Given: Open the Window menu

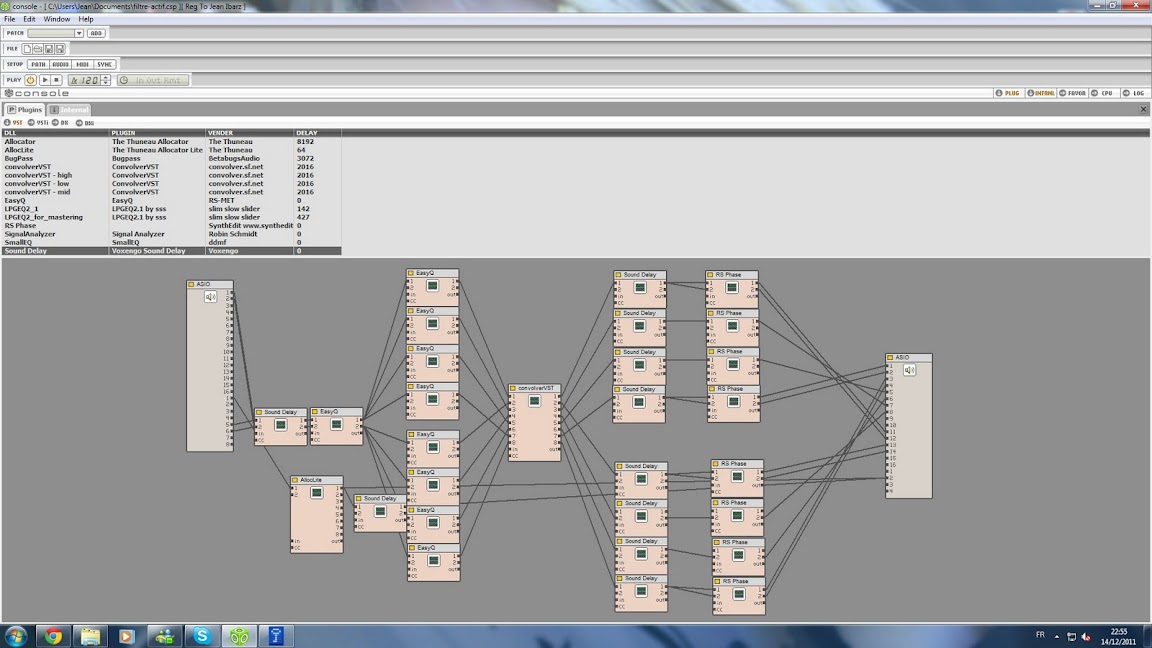Looking at the screenshot, I should [x=57, y=19].
